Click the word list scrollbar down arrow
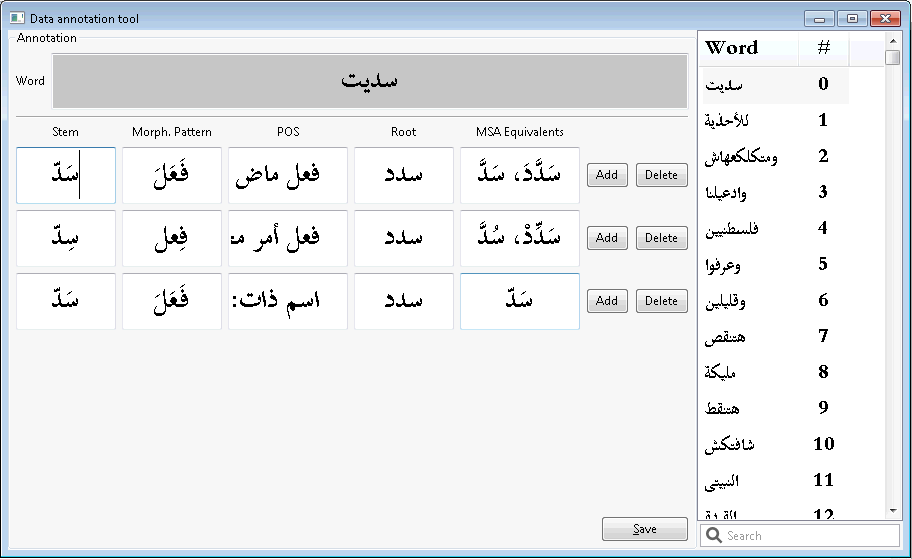Image resolution: width=912 pixels, height=559 pixels. click(893, 511)
